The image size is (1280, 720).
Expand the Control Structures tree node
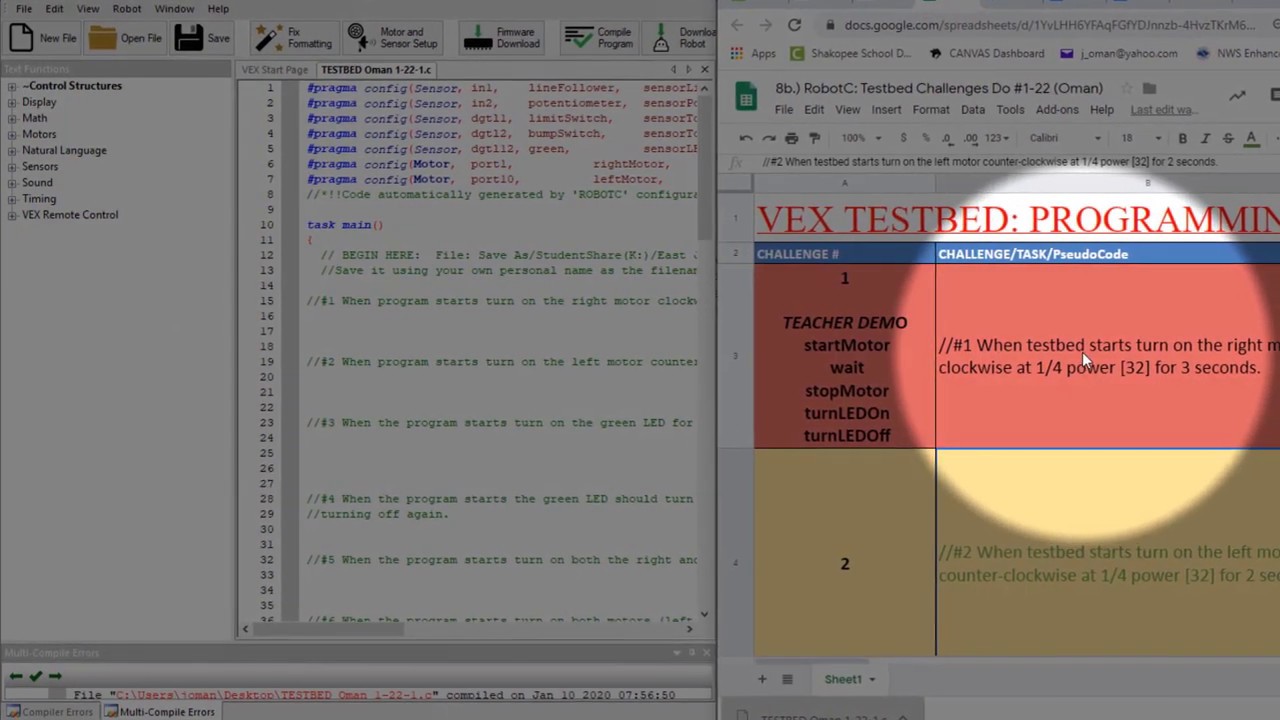point(12,86)
